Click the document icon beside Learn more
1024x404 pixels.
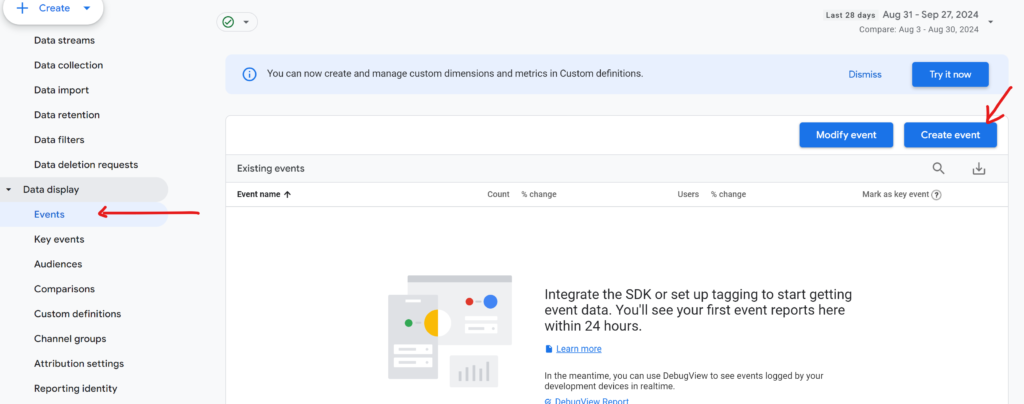(549, 349)
